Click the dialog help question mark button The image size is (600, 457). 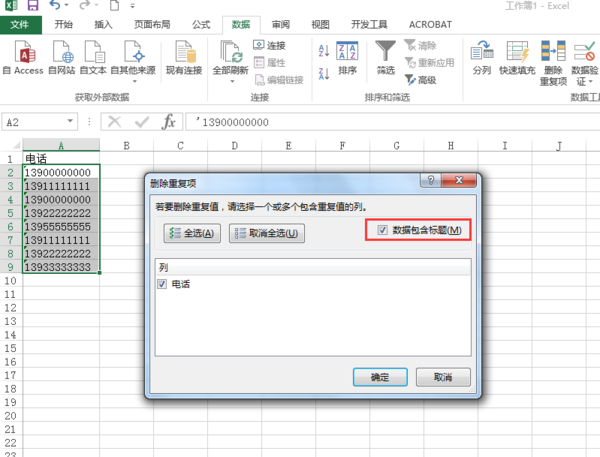pyautogui.click(x=430, y=180)
